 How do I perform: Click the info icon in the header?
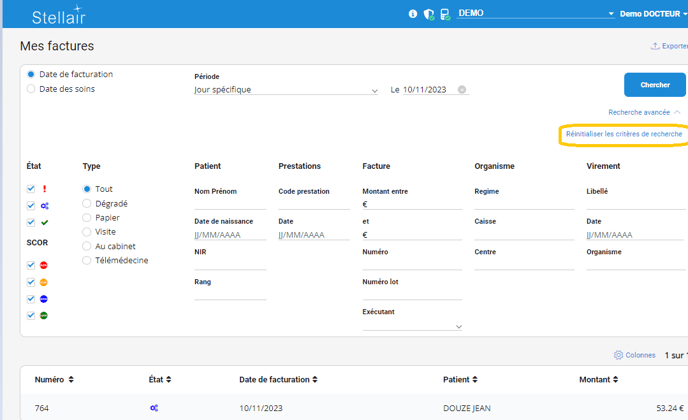pyautogui.click(x=413, y=14)
